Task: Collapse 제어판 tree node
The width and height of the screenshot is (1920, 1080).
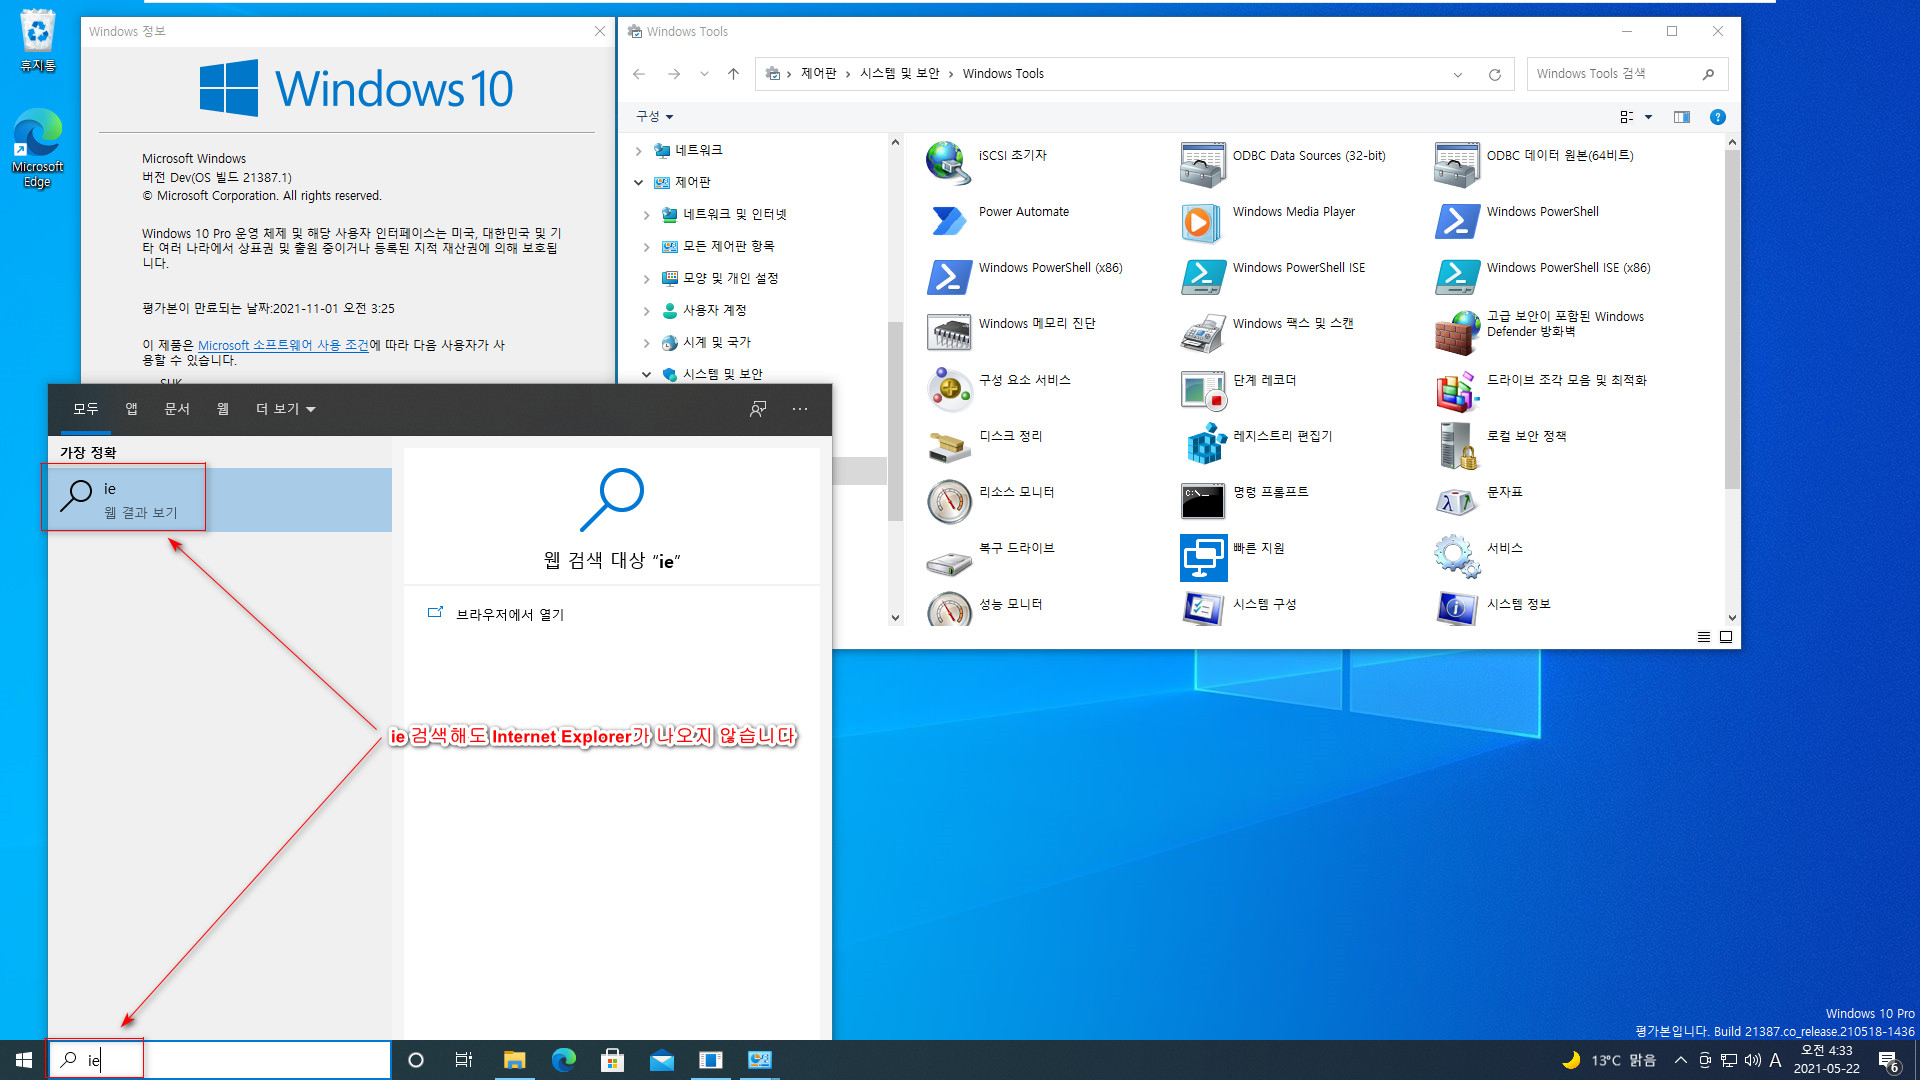Action: point(638,183)
